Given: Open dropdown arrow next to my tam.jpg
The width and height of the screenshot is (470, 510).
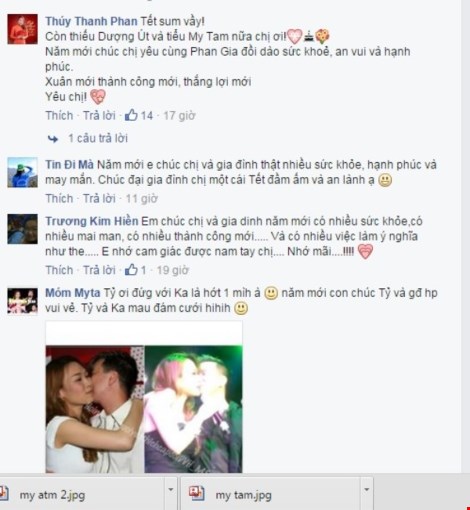Looking at the screenshot, I should 367,490.
